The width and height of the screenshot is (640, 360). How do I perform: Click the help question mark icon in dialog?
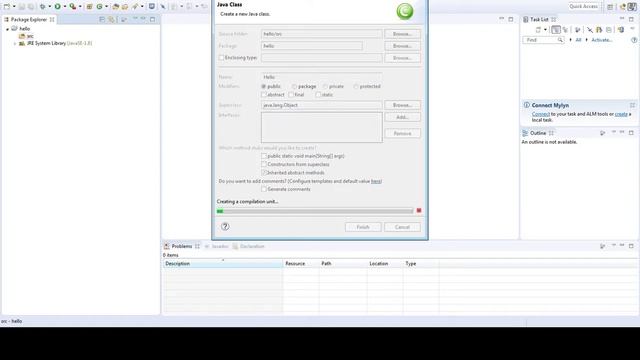click(x=225, y=227)
